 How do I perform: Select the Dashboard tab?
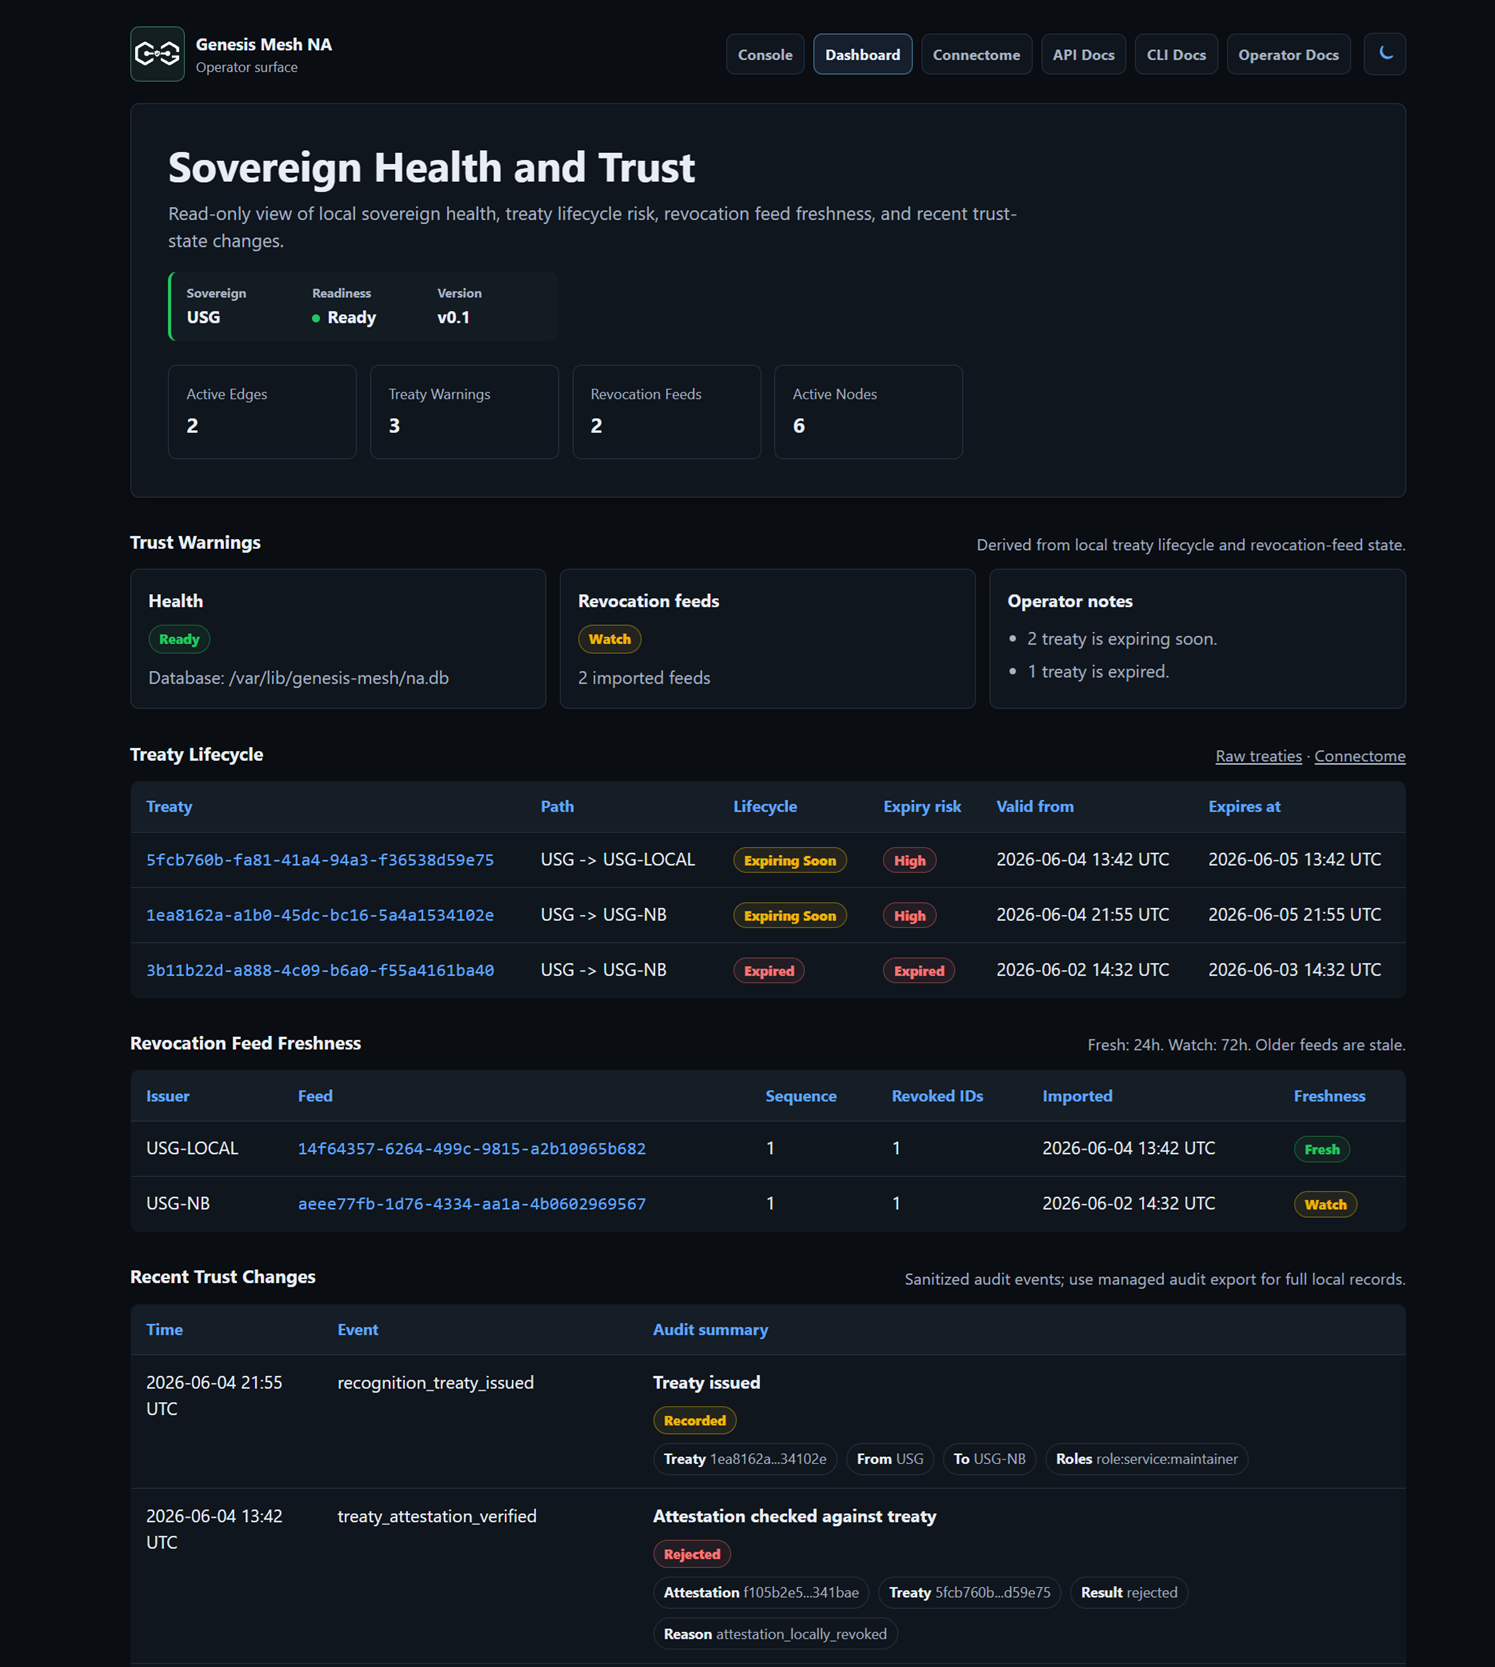pyautogui.click(x=862, y=55)
